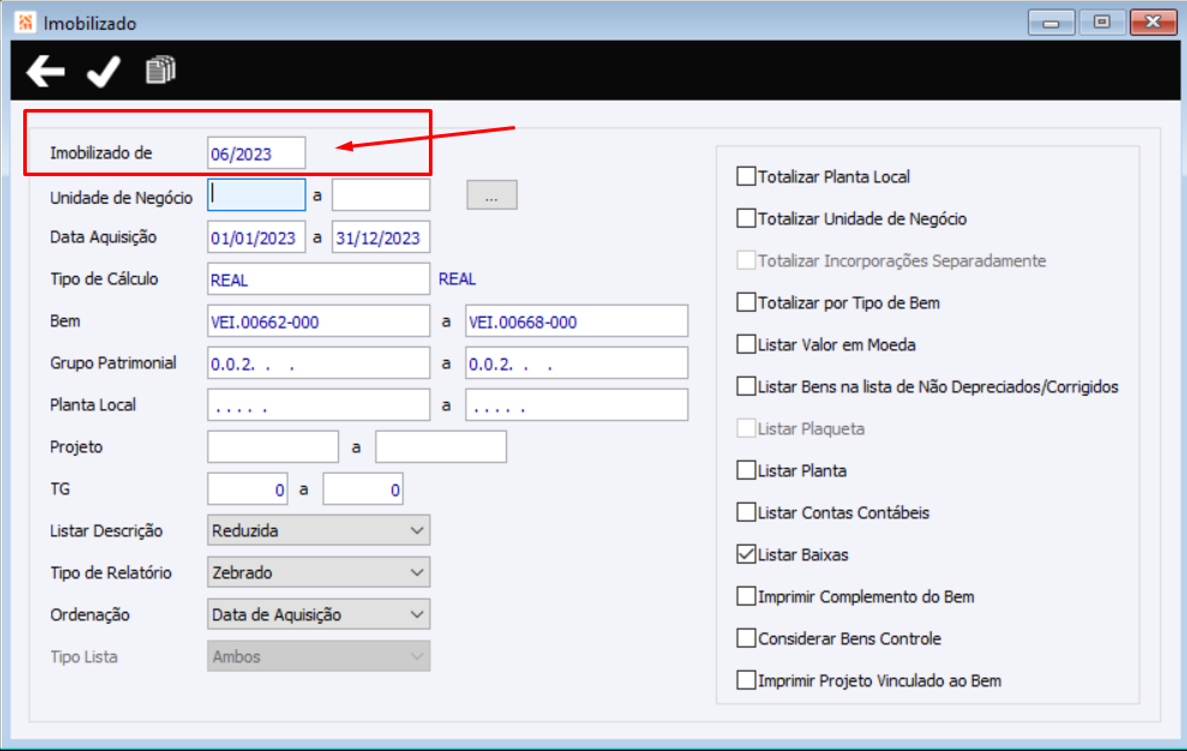
Task: Click the second Projeto field
Action: pos(441,447)
